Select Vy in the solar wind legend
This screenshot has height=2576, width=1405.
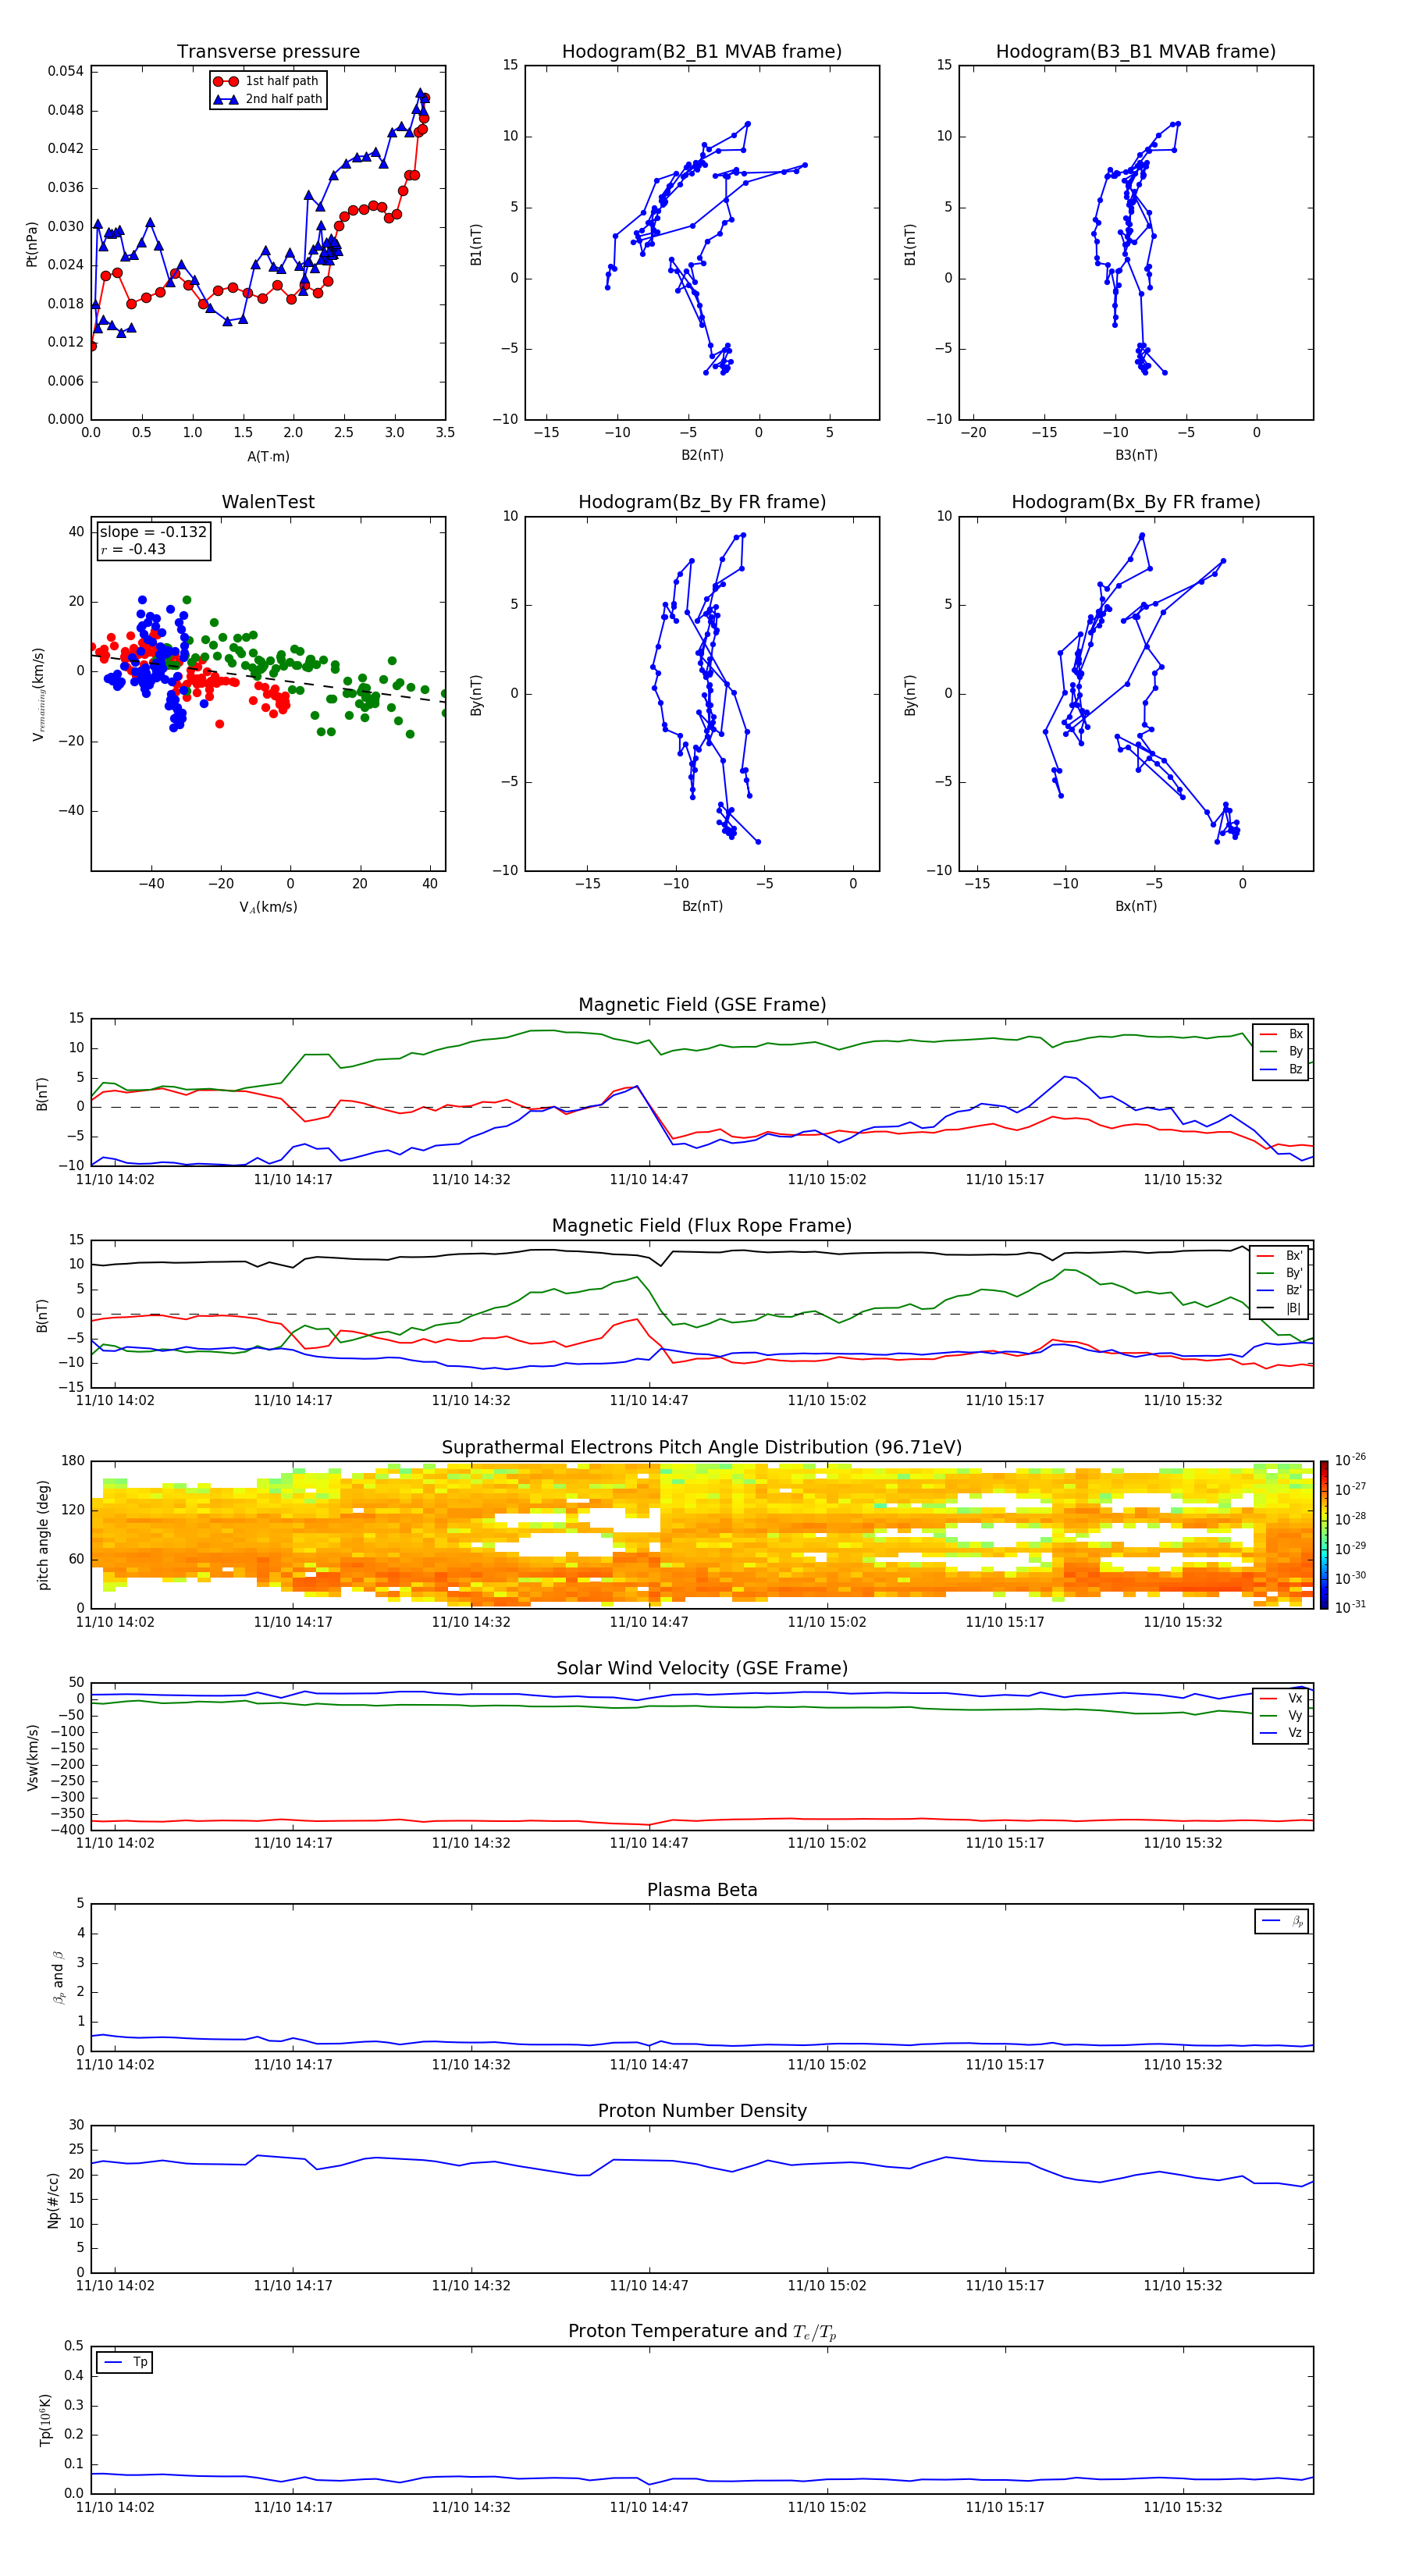(x=1281, y=1716)
